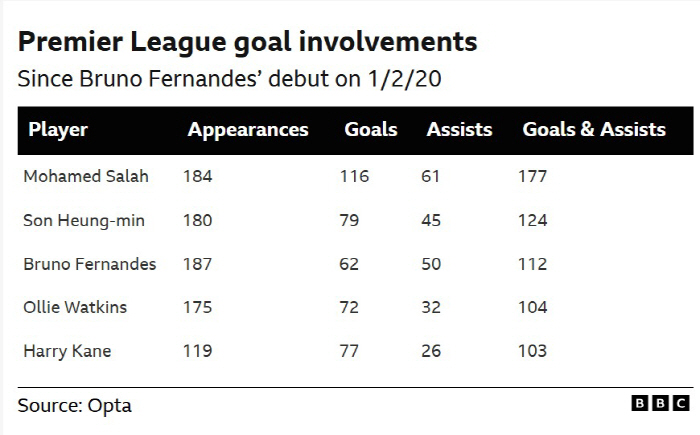
Task: Select the Son Heung-min row name
Action: (x=84, y=221)
